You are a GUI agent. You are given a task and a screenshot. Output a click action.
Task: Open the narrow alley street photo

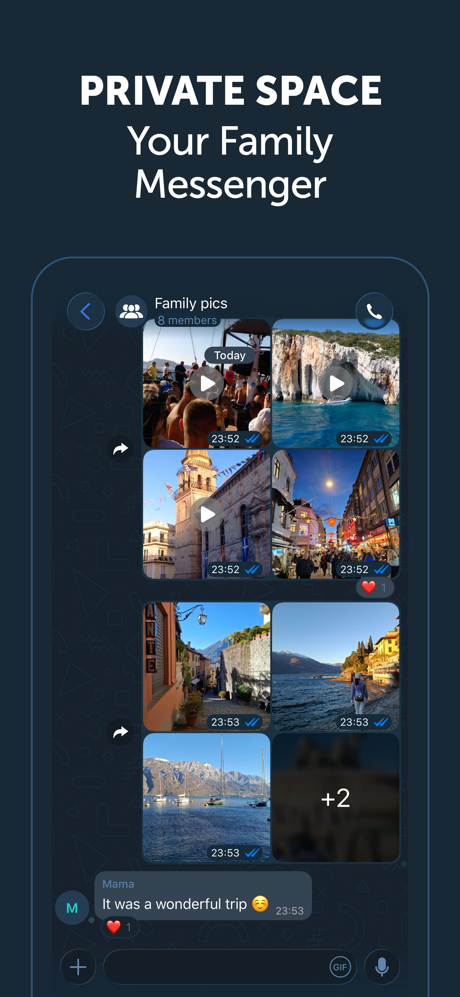point(207,666)
